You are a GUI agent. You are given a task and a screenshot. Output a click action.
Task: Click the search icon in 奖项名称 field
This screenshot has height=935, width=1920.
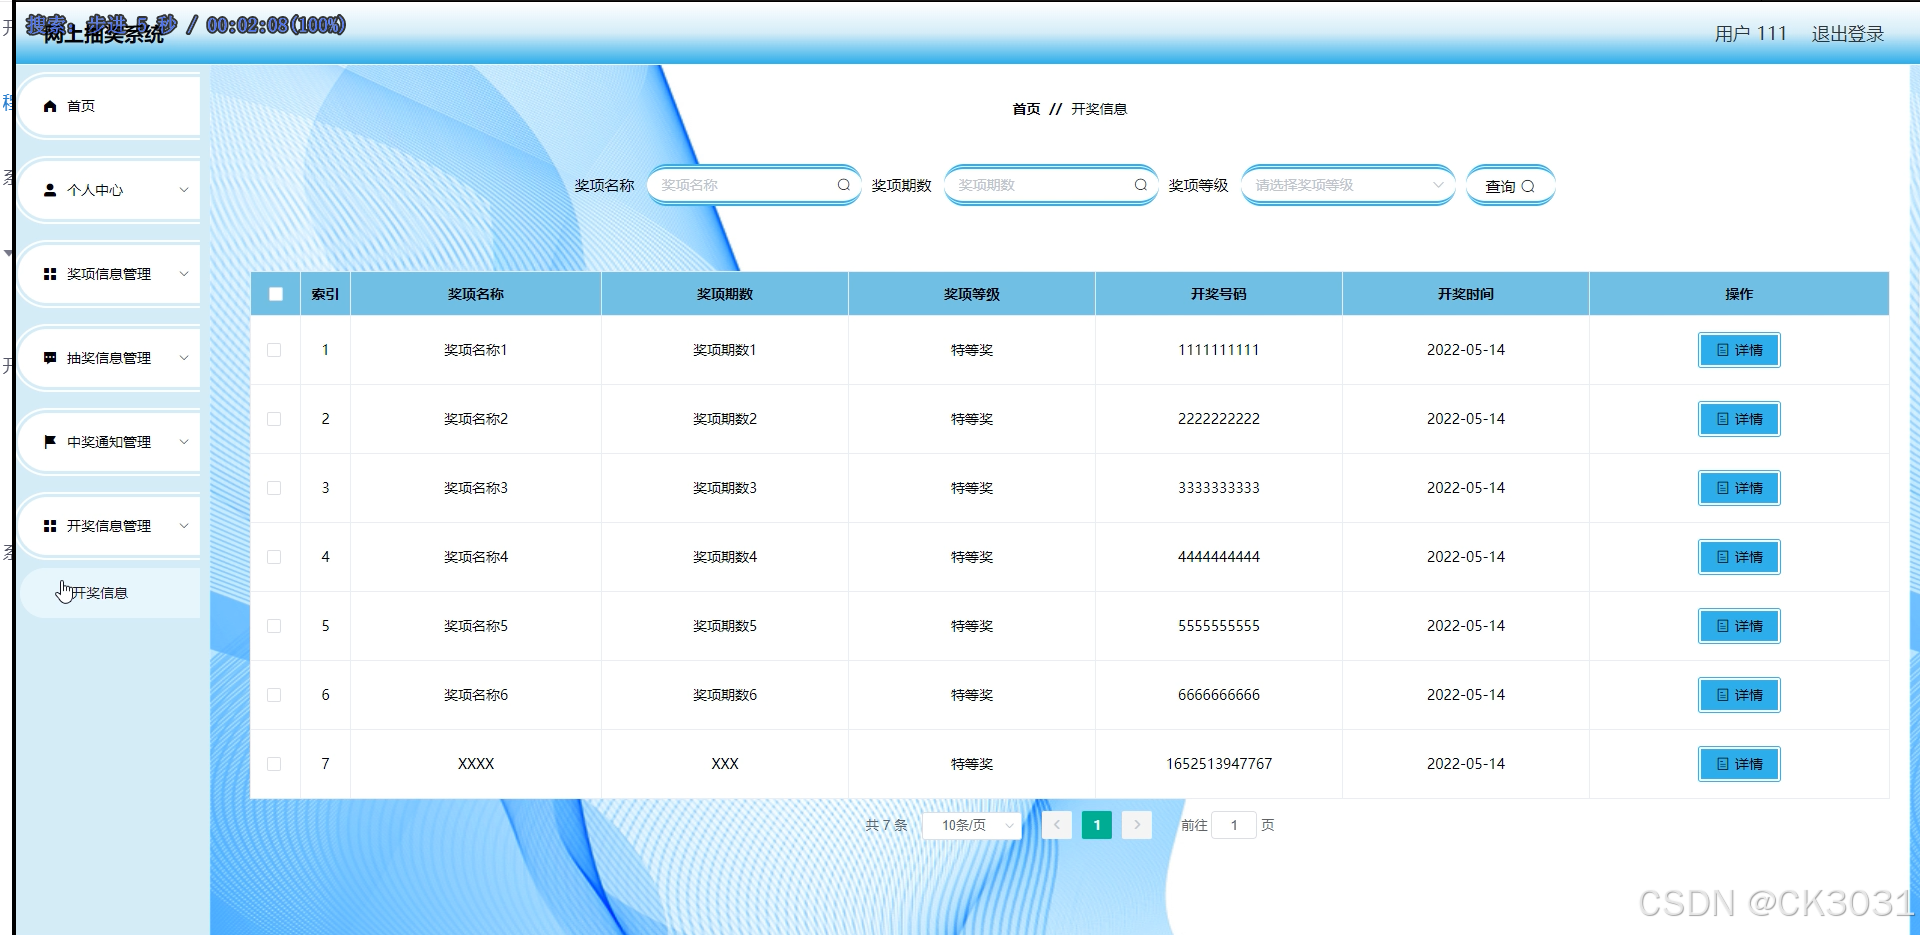(x=844, y=185)
